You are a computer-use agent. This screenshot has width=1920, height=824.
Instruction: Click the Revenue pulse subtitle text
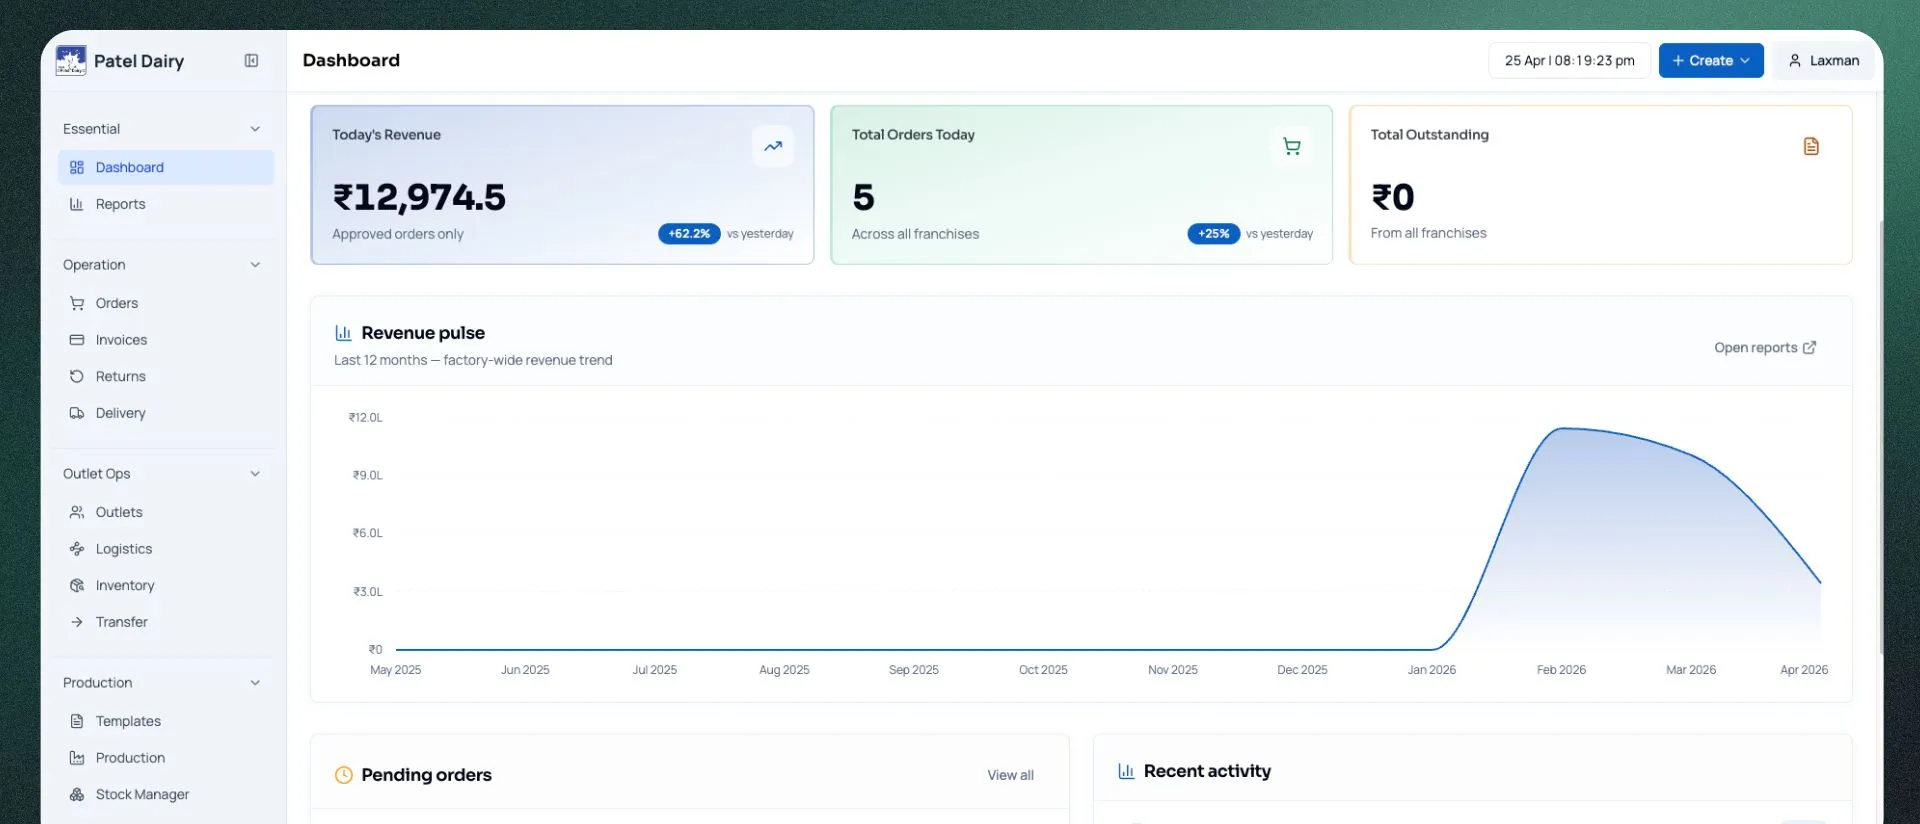coord(473,360)
